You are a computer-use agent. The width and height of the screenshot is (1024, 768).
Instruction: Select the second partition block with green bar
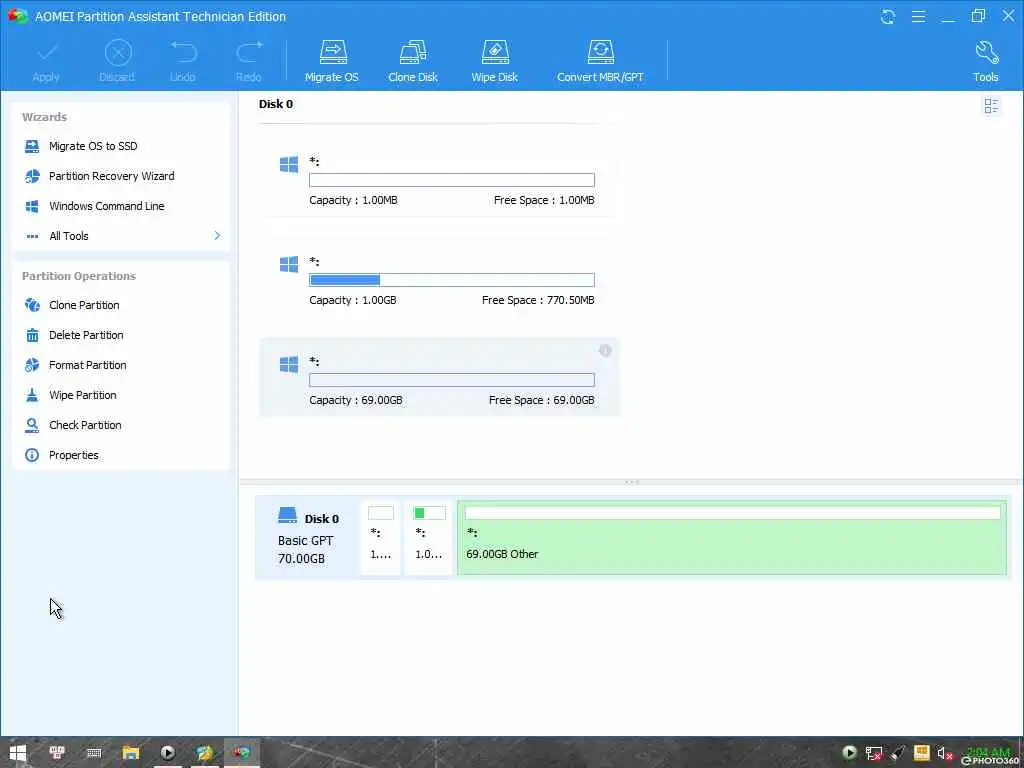click(428, 537)
